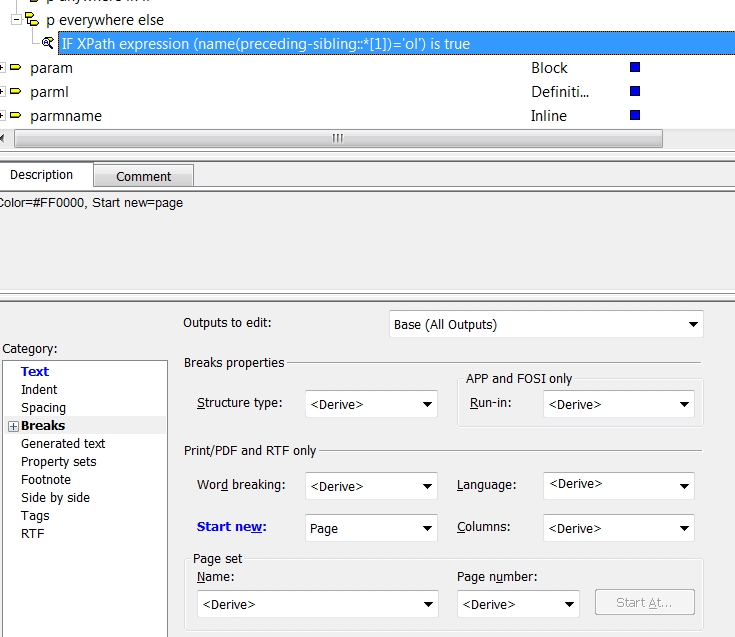735x637 pixels.
Task: Select the 'p everywhere else' context
Action: click(105, 20)
